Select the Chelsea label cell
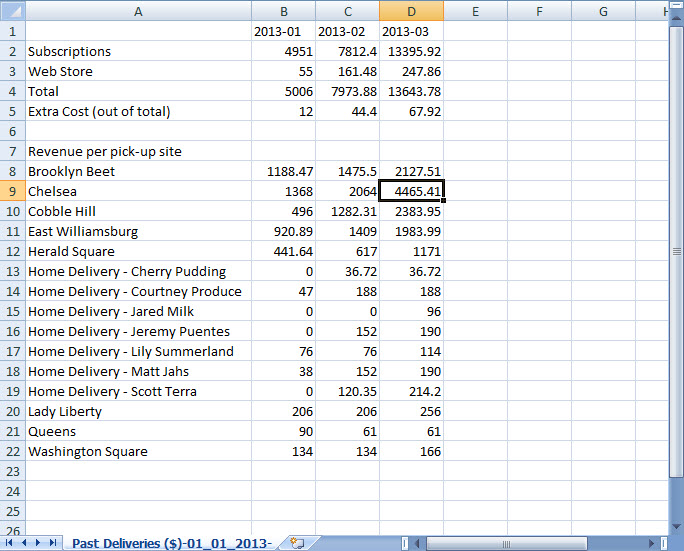This screenshot has width=684, height=551. (138, 191)
